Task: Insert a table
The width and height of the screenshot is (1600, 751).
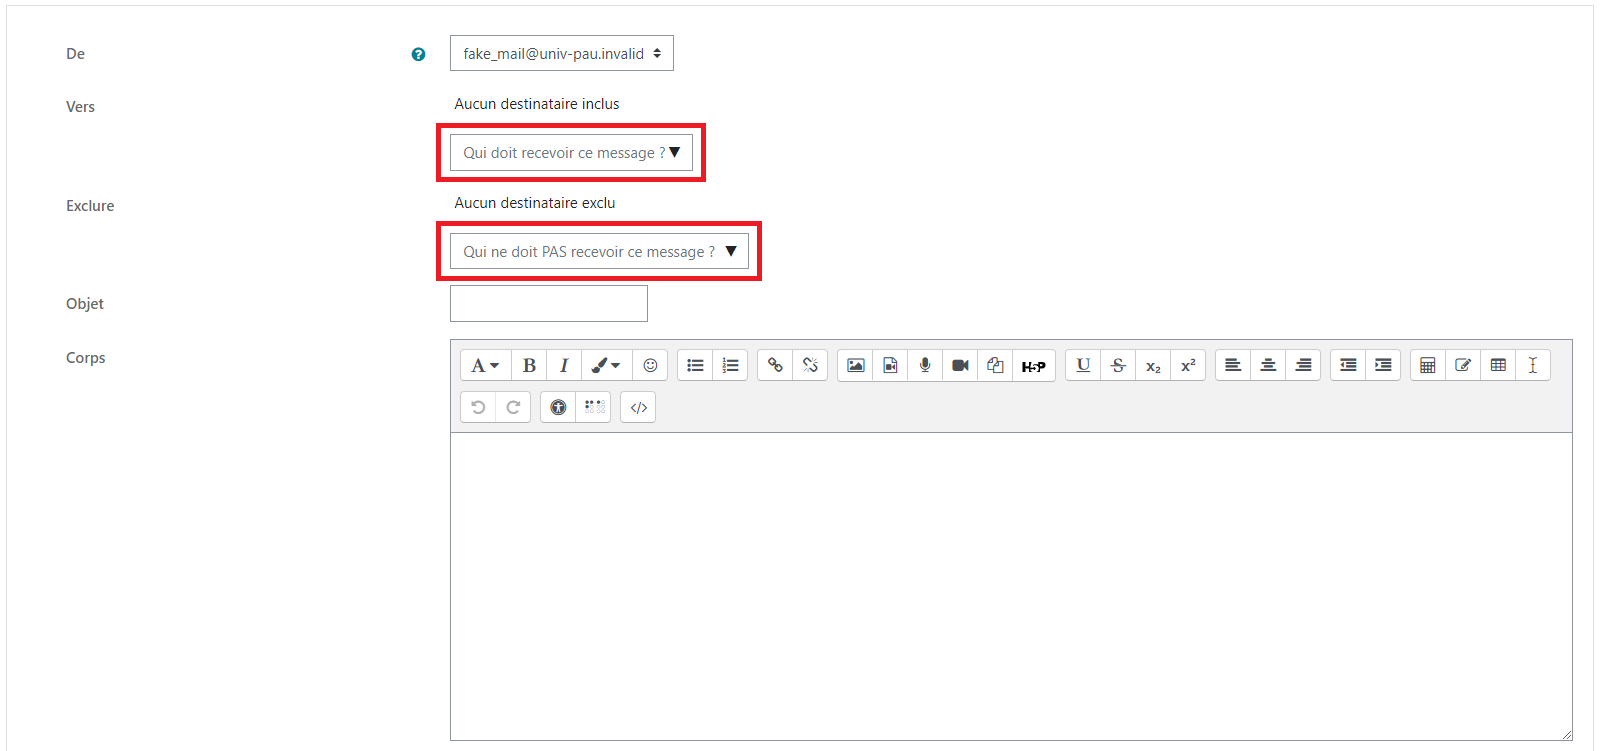Action: (1498, 366)
